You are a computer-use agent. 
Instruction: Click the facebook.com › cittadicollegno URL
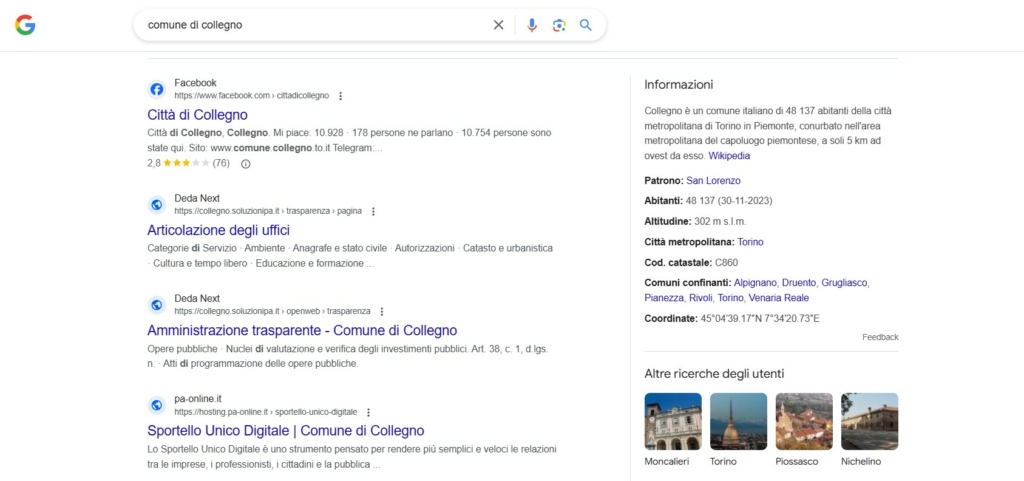251,96
